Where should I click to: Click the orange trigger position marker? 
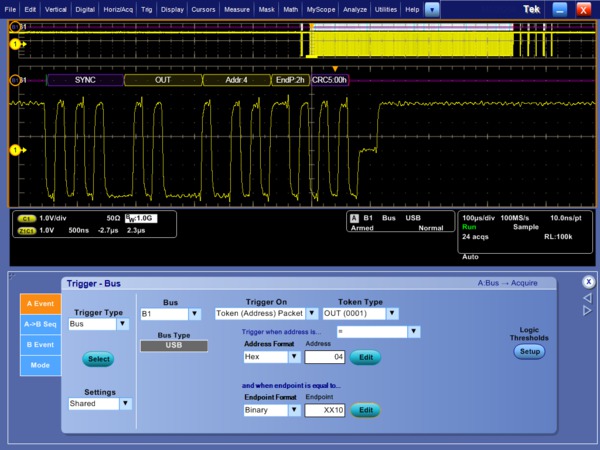335,68
